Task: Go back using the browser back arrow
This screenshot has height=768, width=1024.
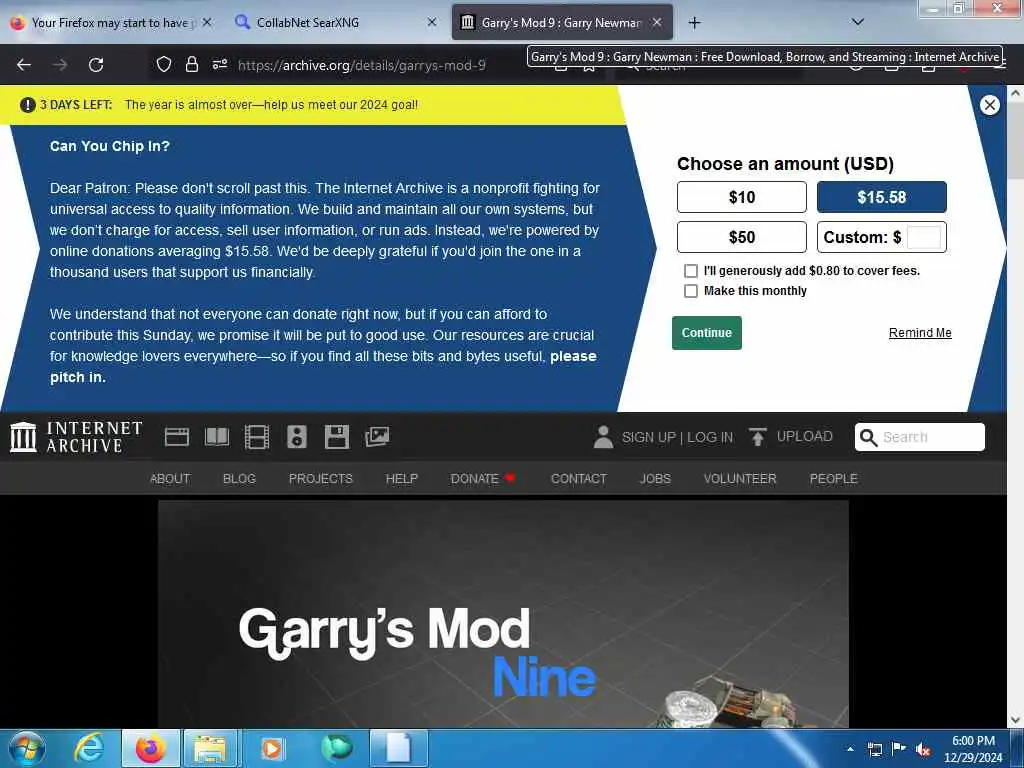Action: (24, 65)
